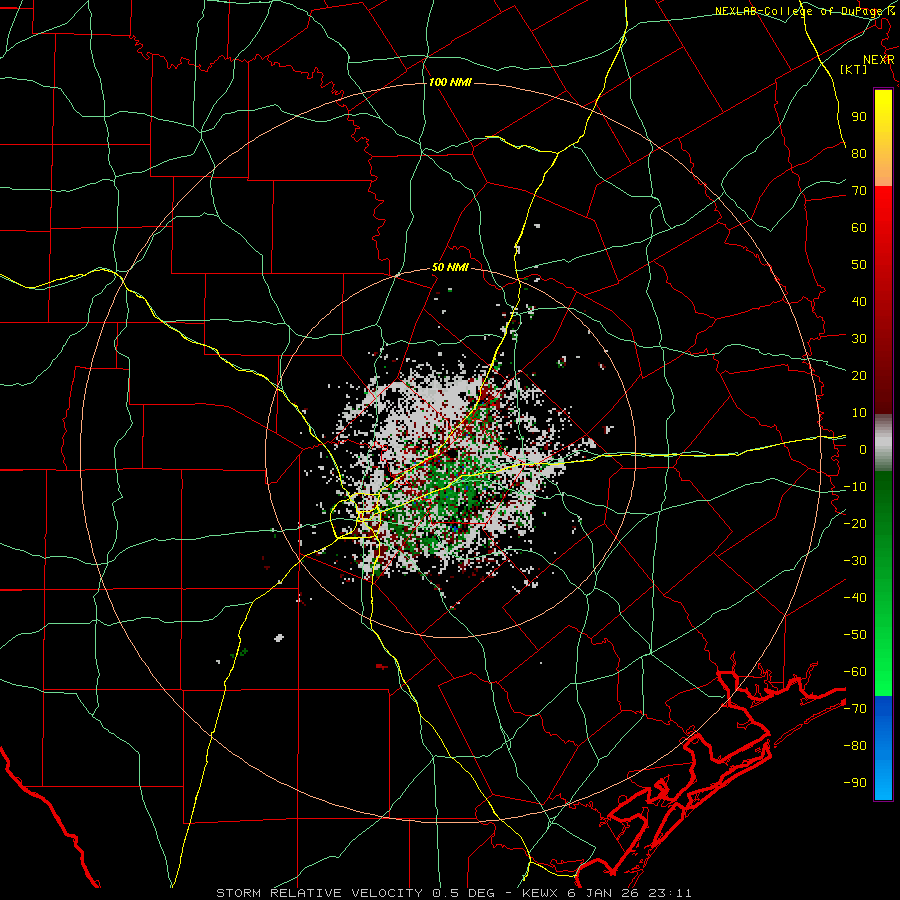Click the 50 NMI range ring label
900x900 pixels.
450,267
